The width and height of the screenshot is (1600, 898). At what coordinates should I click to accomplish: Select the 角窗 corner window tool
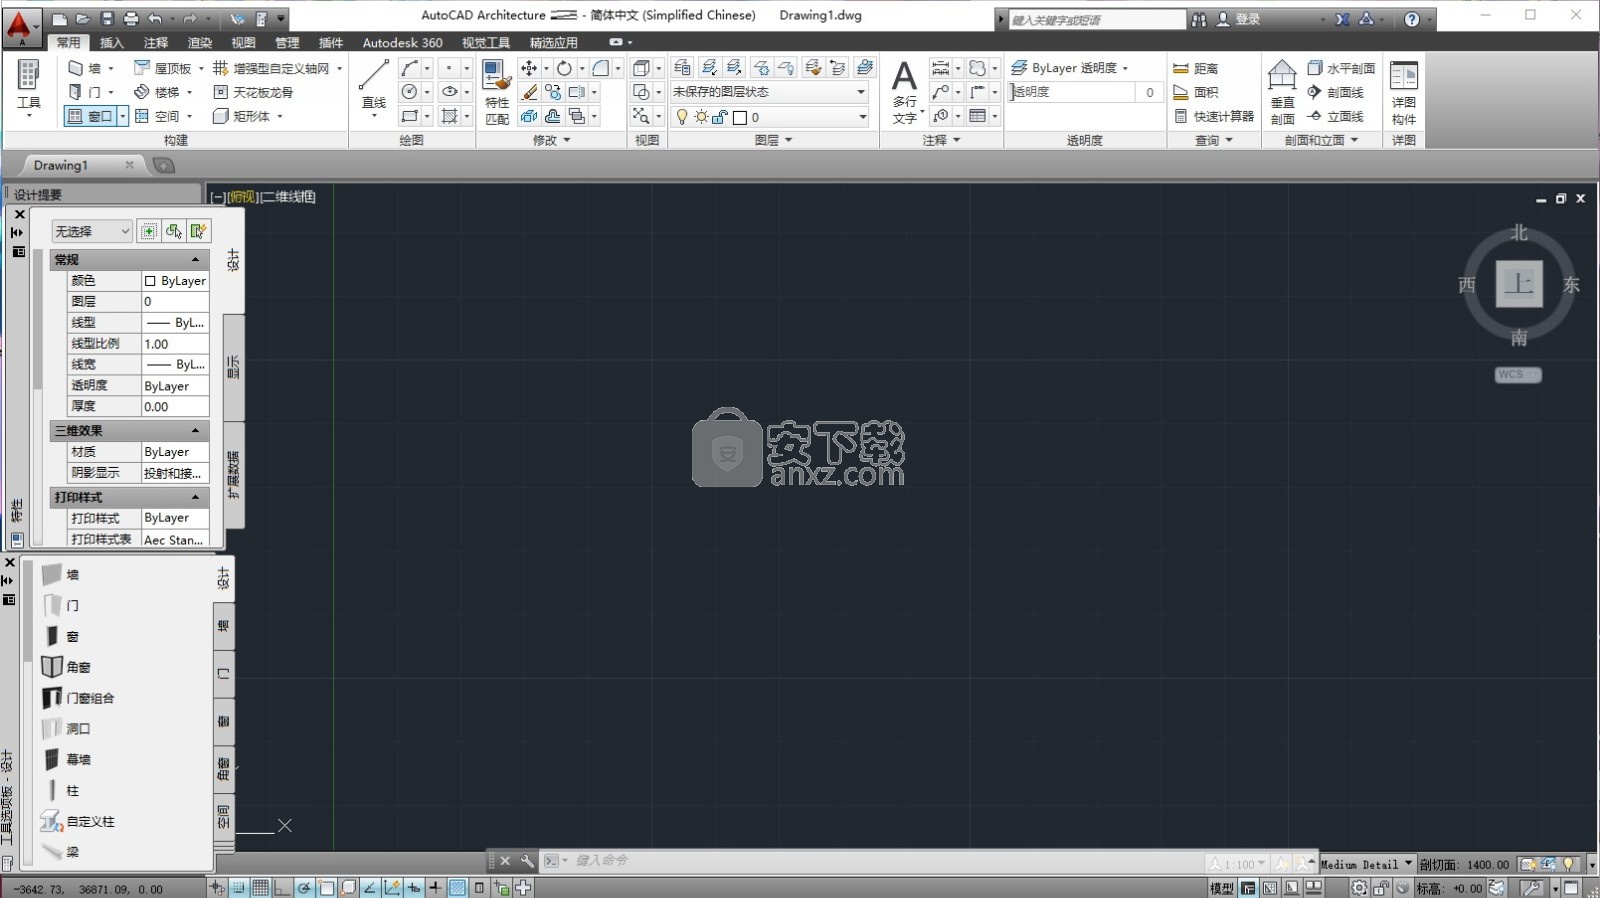point(66,667)
